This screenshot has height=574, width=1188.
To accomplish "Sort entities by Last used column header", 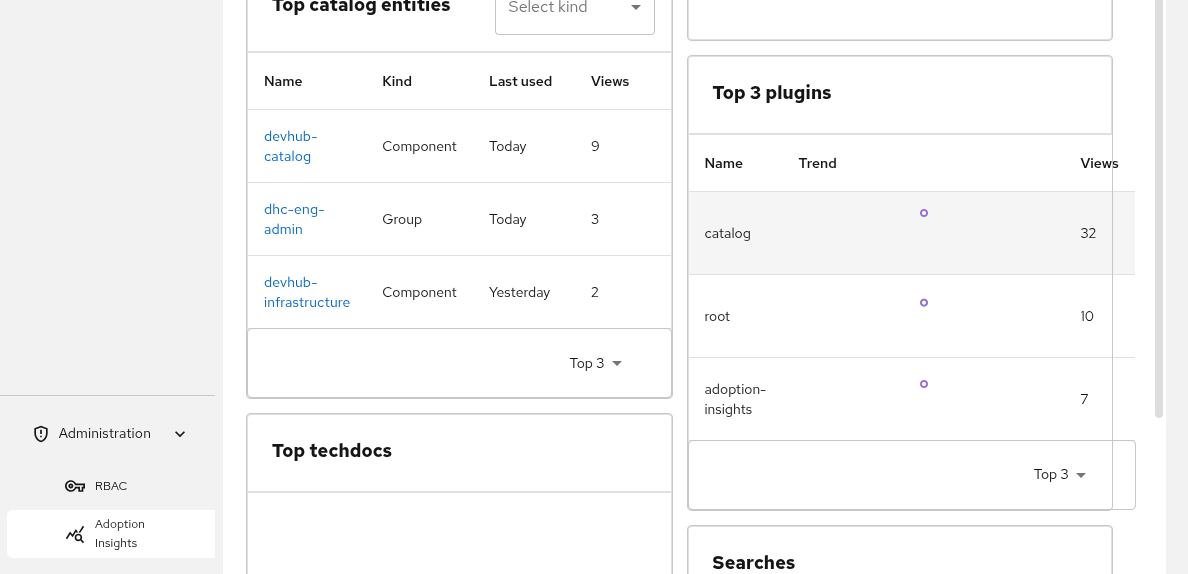I will coord(520,81).
